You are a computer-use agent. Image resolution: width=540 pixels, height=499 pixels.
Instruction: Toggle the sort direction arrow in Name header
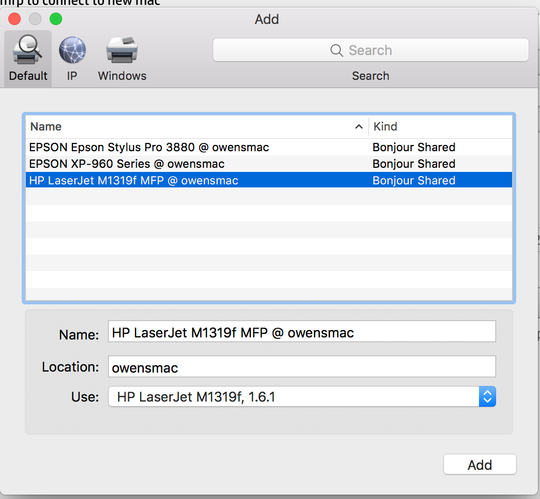tap(359, 127)
